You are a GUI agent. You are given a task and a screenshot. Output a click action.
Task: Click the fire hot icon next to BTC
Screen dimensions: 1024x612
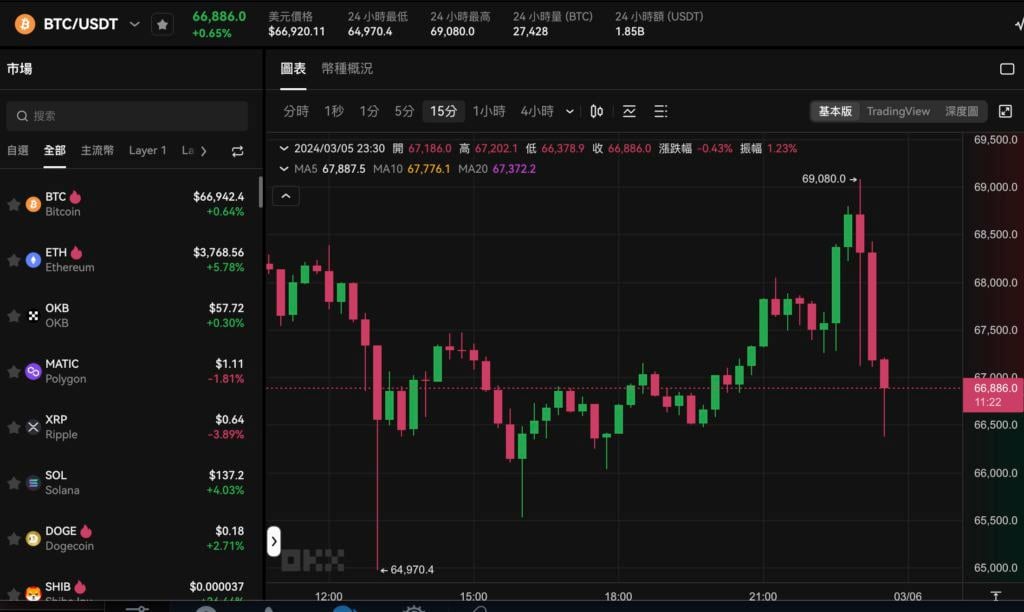(x=76, y=197)
